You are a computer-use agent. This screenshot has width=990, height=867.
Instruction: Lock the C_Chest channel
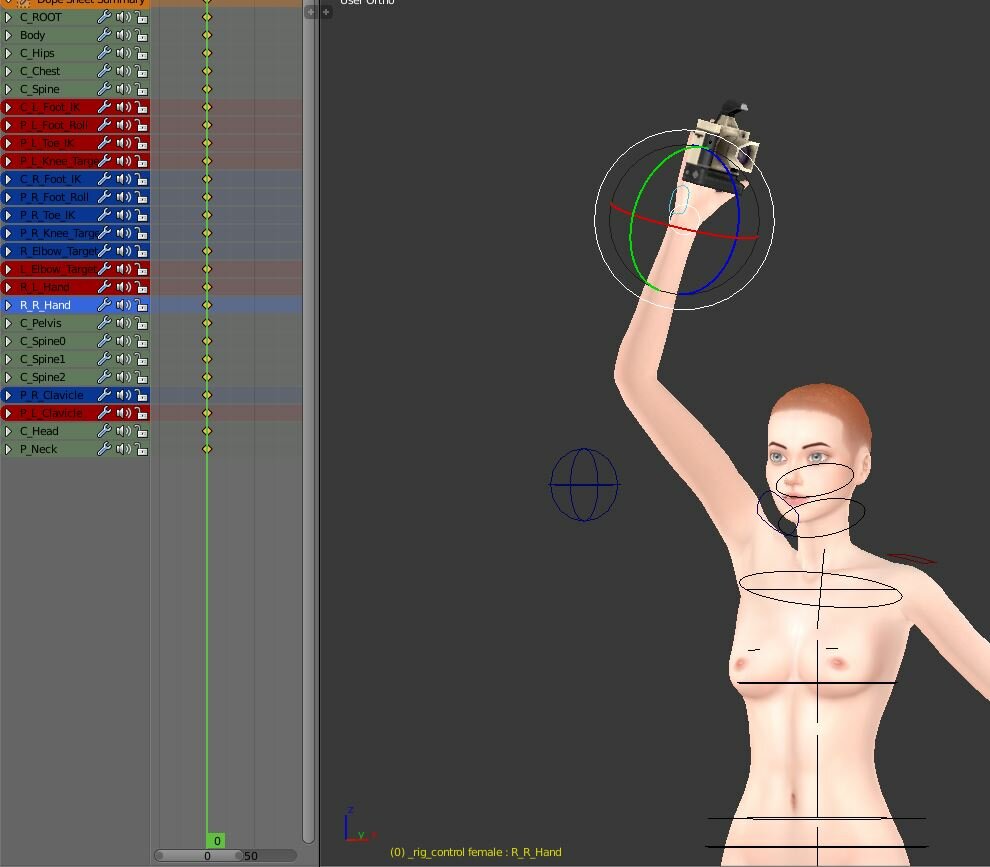[141, 71]
